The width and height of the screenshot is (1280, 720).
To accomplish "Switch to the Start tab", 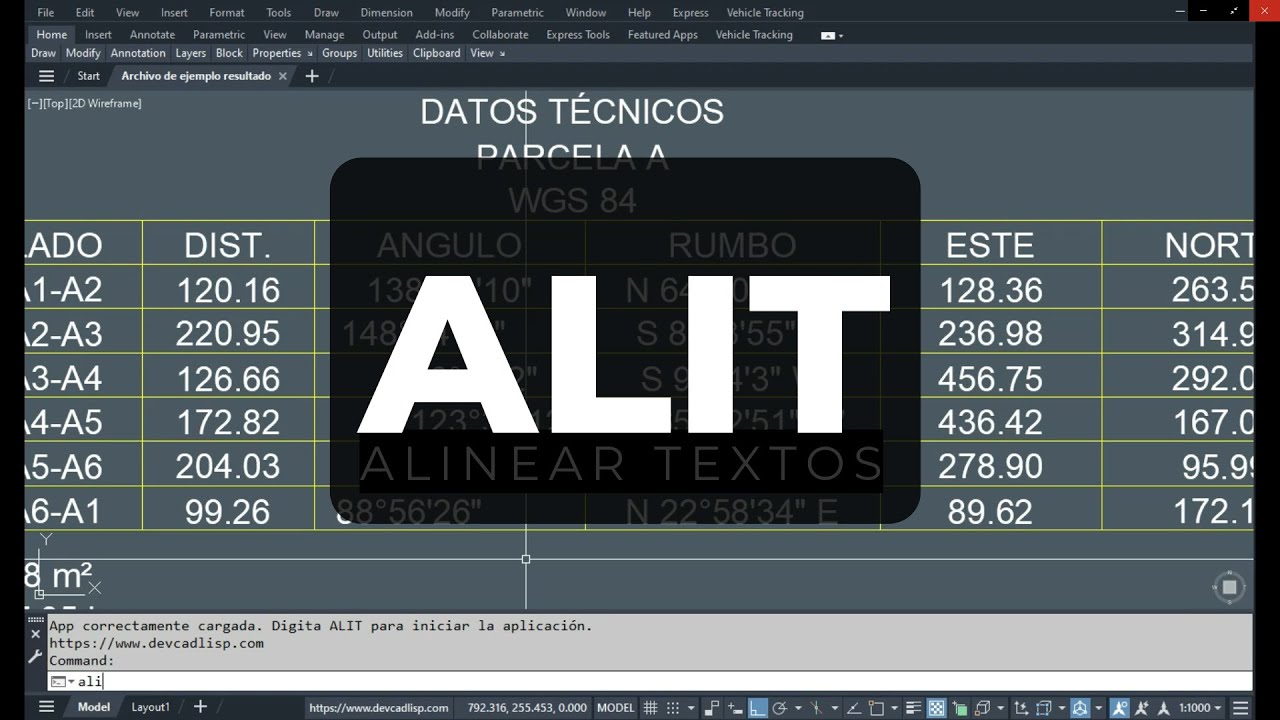I will pos(88,76).
